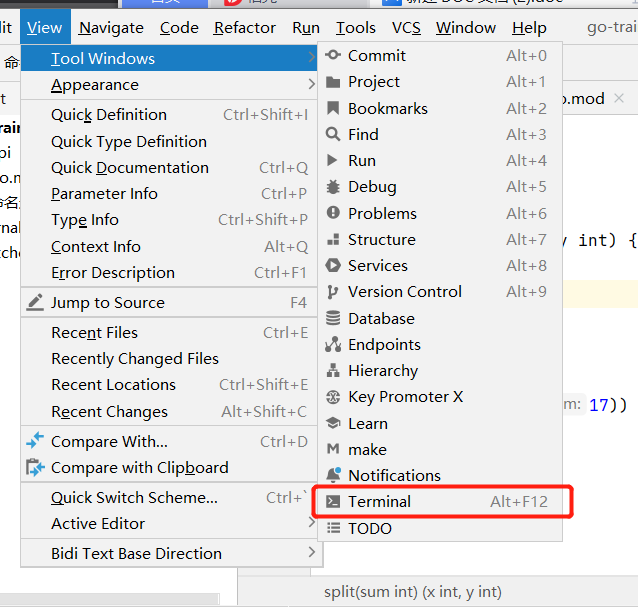Open the Version Control tool window
638x607 pixels.
click(x=405, y=292)
